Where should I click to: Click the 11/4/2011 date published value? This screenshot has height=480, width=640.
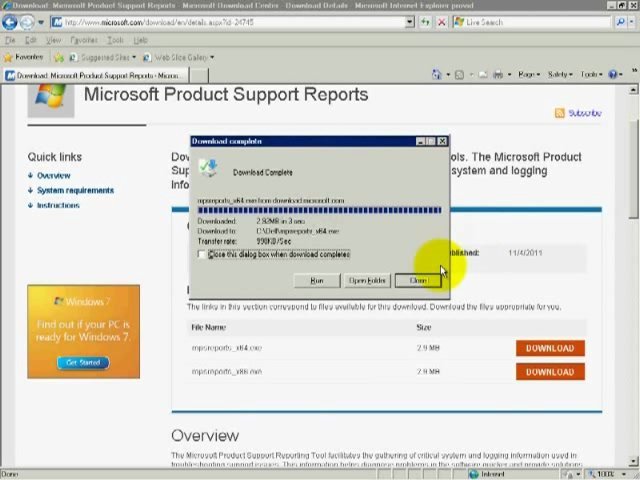[525, 253]
